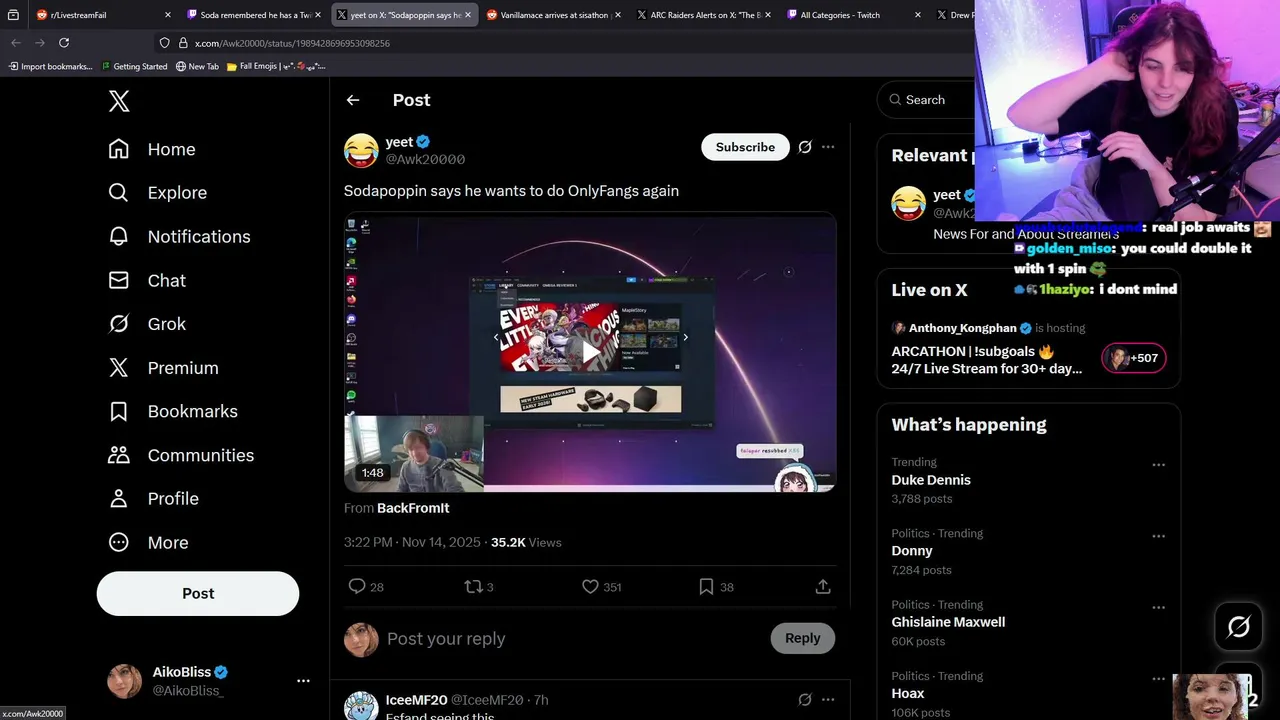Open options for Donny trend
The image size is (1280, 720).
tap(1158, 536)
